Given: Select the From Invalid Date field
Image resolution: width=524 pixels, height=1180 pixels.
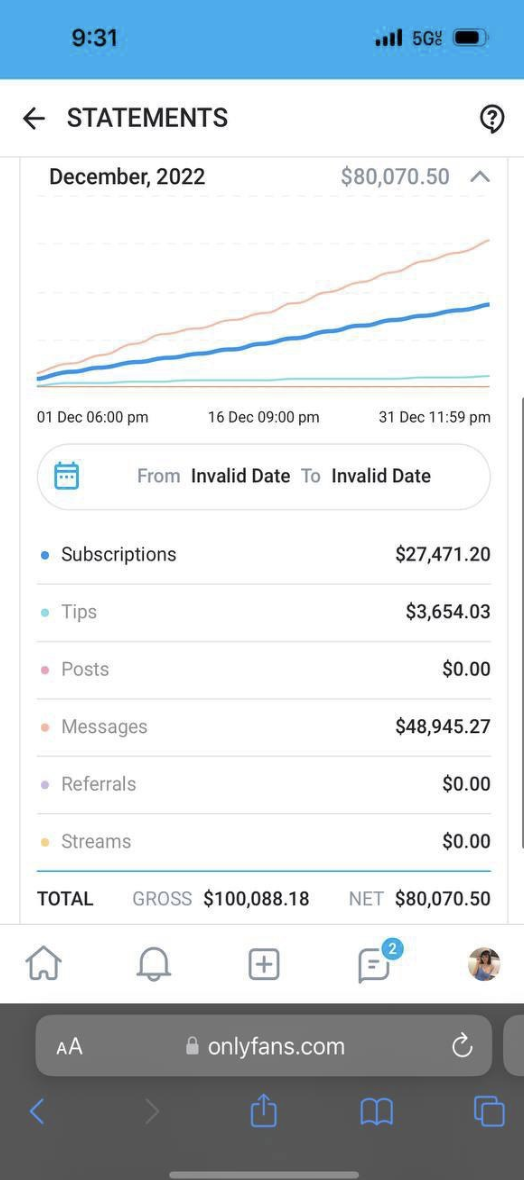Looking at the screenshot, I should [213, 476].
